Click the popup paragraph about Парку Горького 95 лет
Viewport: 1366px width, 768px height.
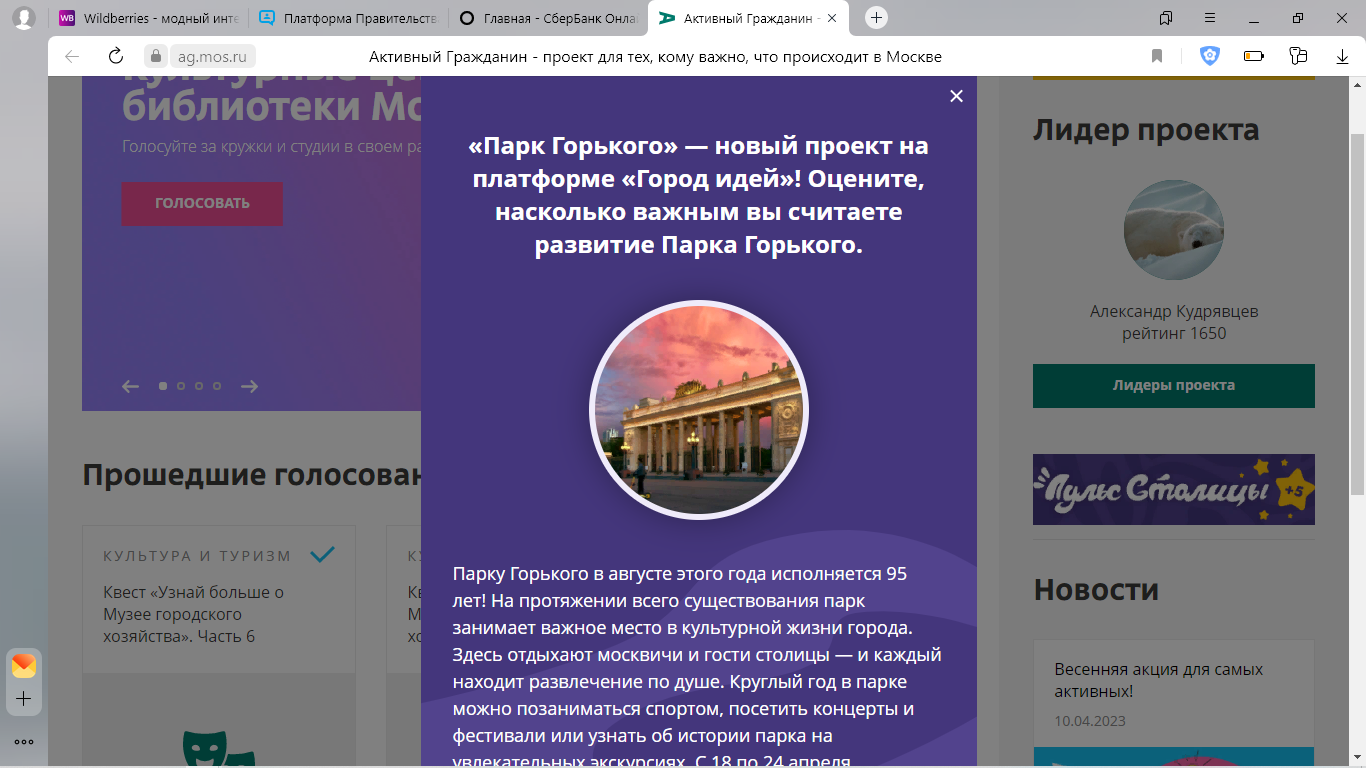(698, 665)
